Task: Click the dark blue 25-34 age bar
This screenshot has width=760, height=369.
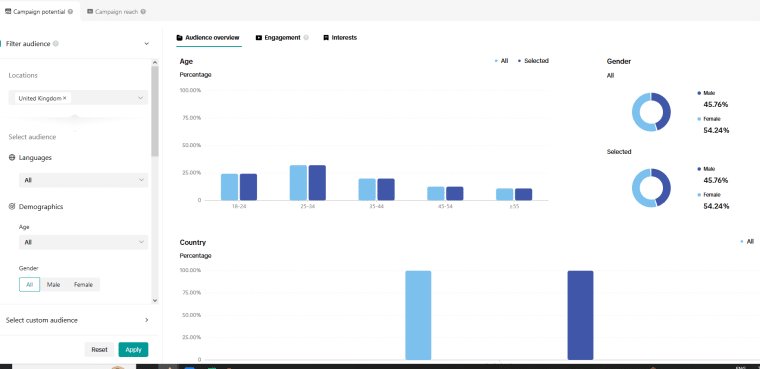Action: (x=317, y=183)
